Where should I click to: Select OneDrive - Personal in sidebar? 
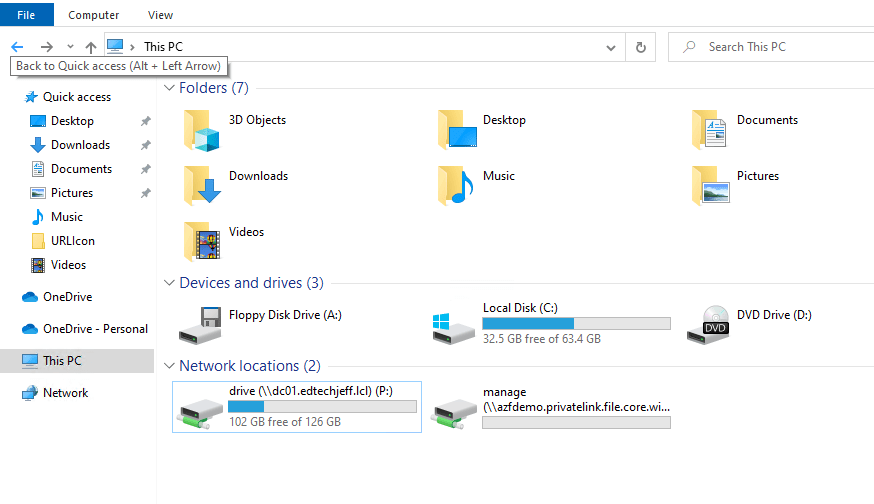pyautogui.click(x=95, y=329)
